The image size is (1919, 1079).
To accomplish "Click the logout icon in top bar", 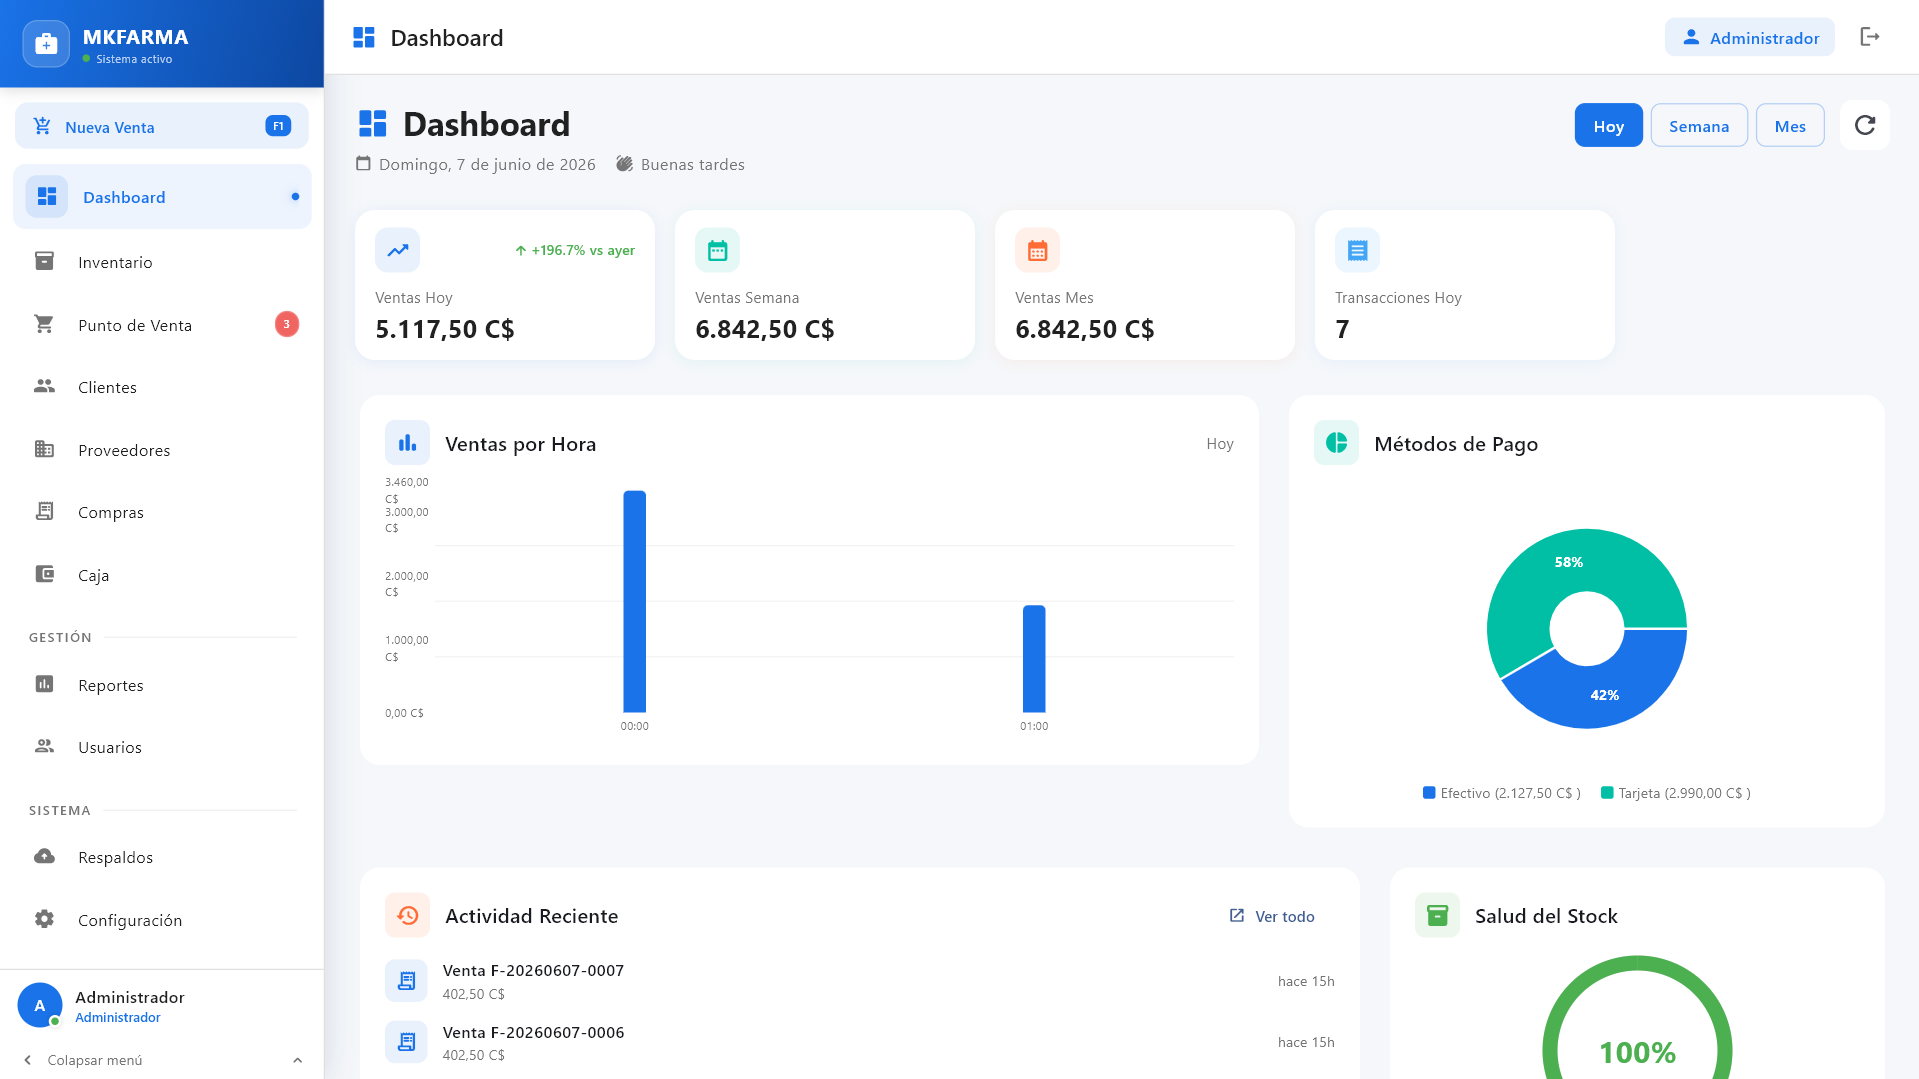I will coord(1870,37).
